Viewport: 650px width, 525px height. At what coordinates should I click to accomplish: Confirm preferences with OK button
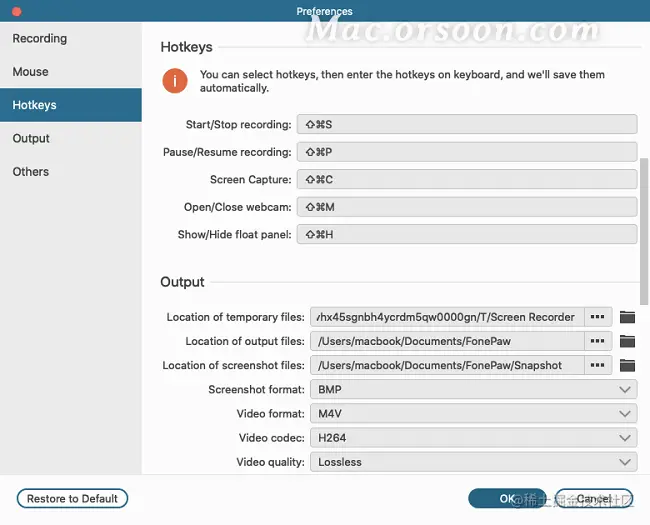click(x=507, y=498)
